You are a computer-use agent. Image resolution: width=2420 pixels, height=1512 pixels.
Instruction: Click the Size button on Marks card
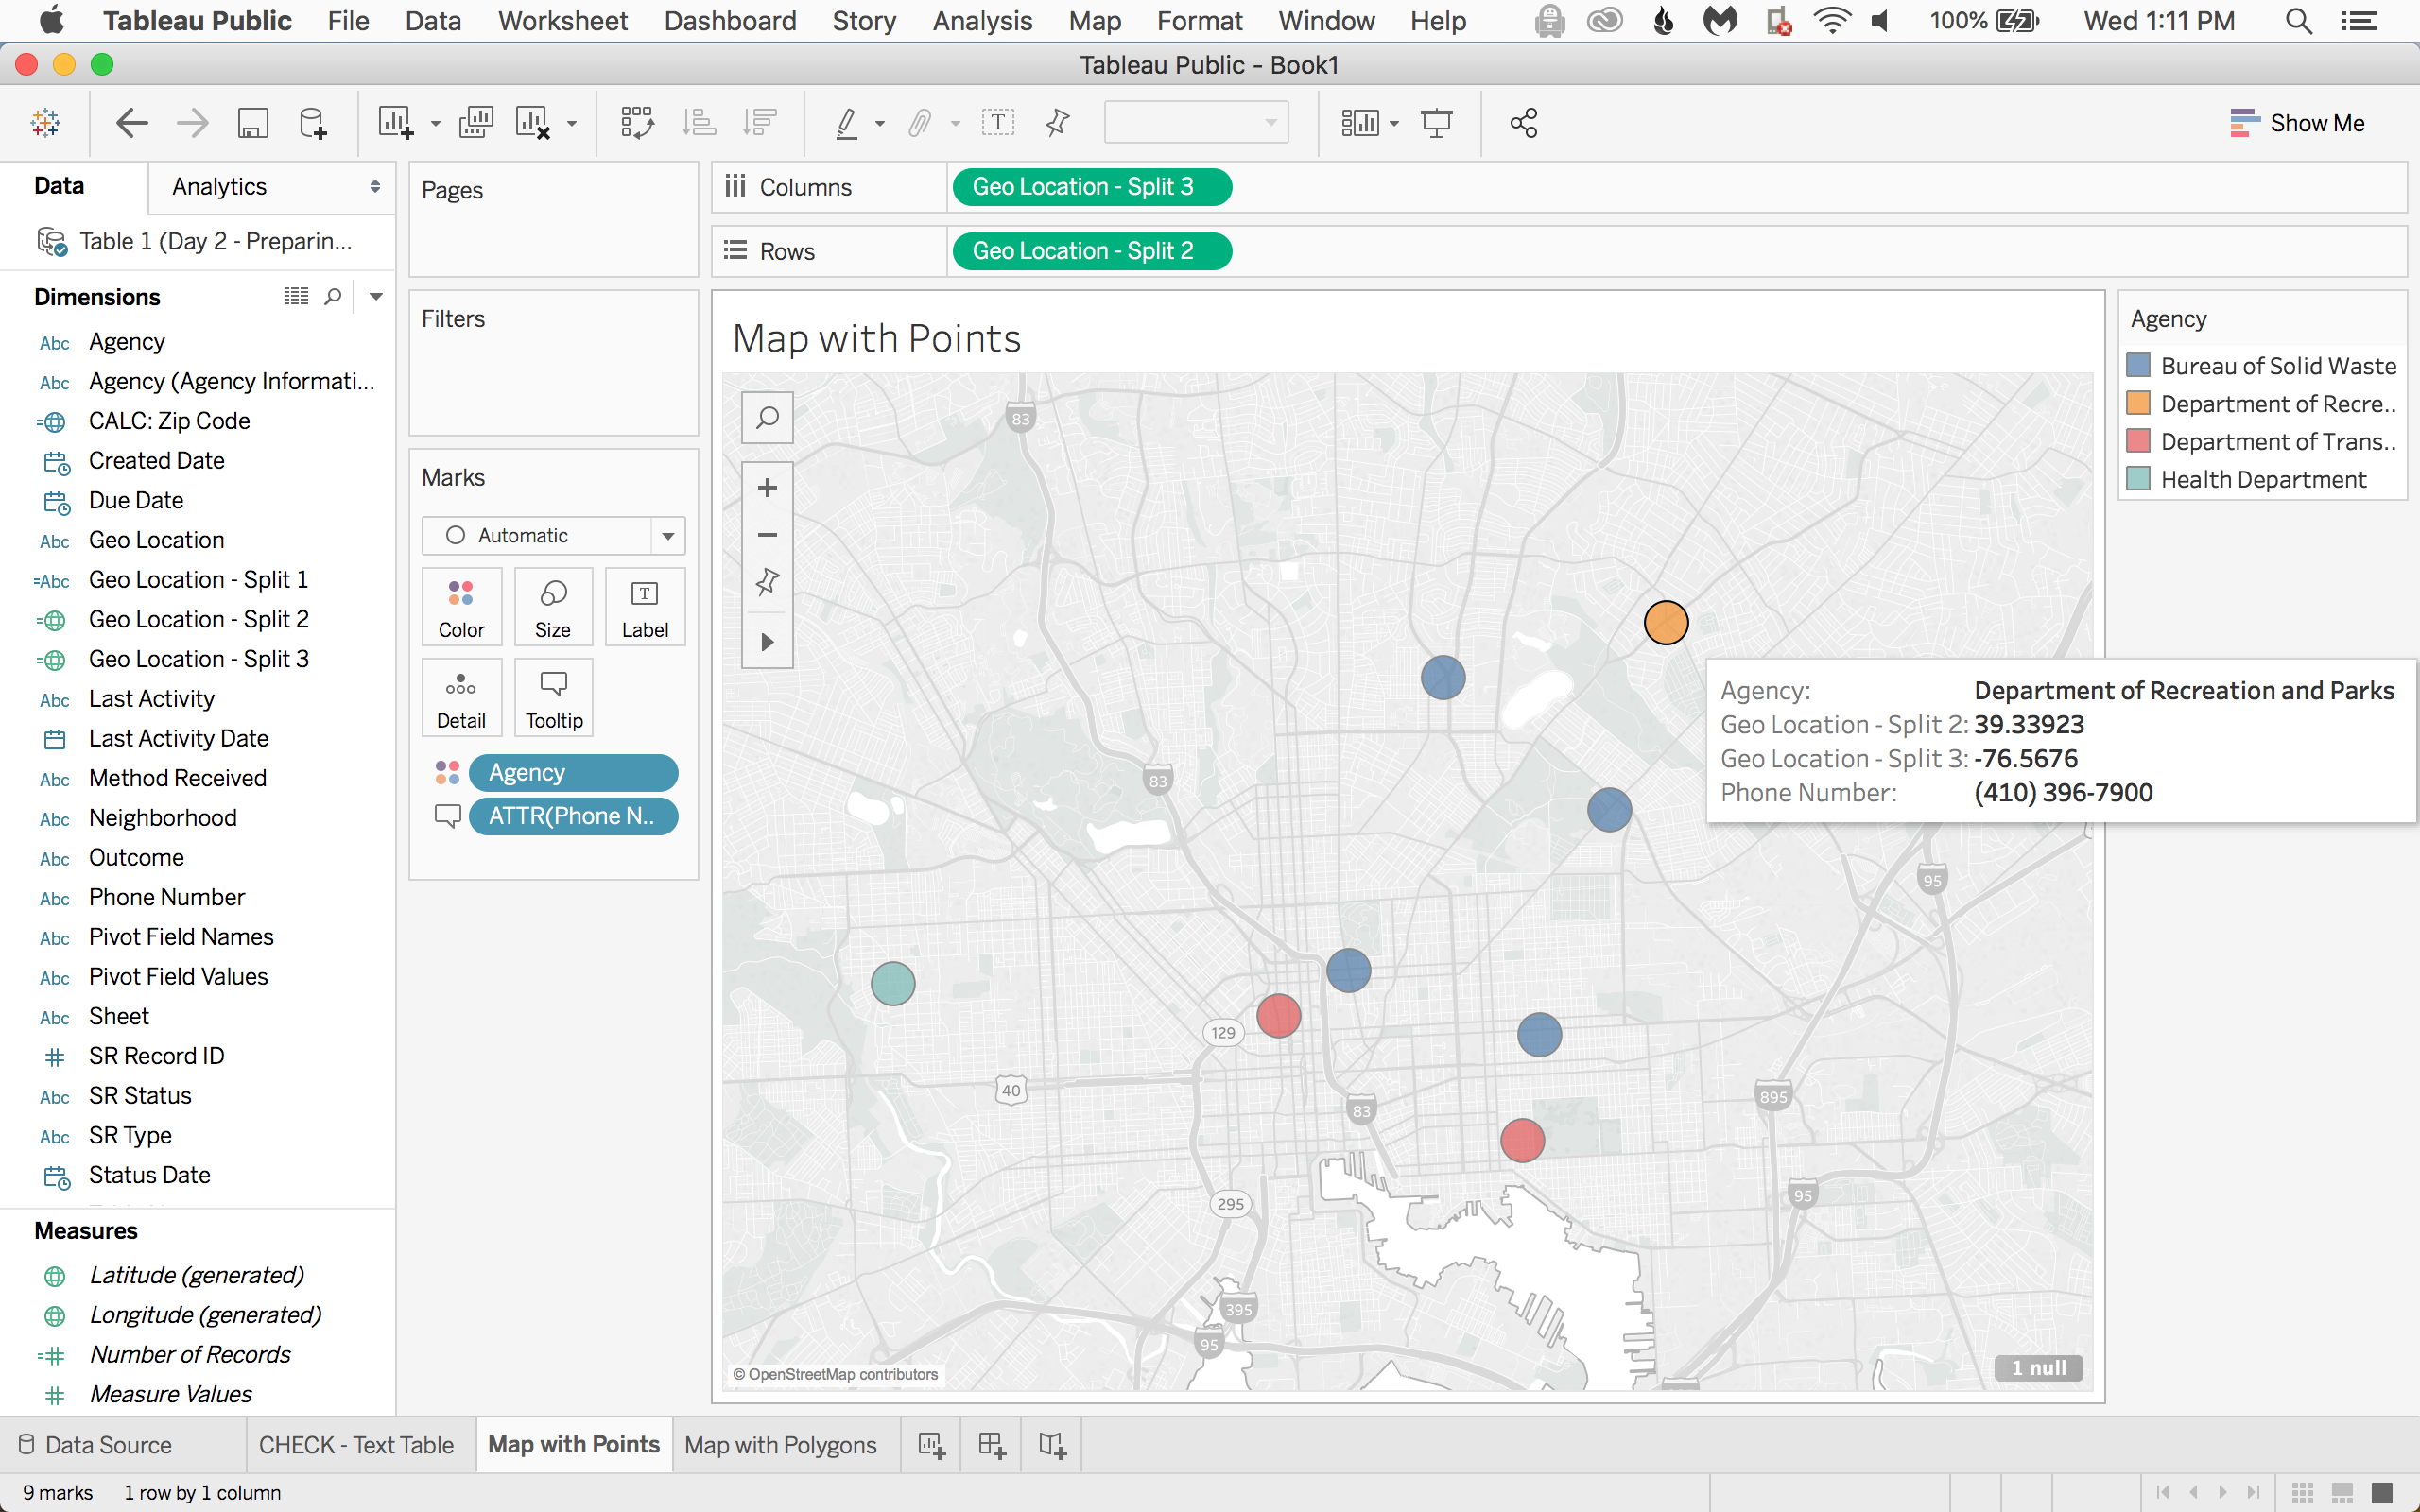[x=553, y=607]
